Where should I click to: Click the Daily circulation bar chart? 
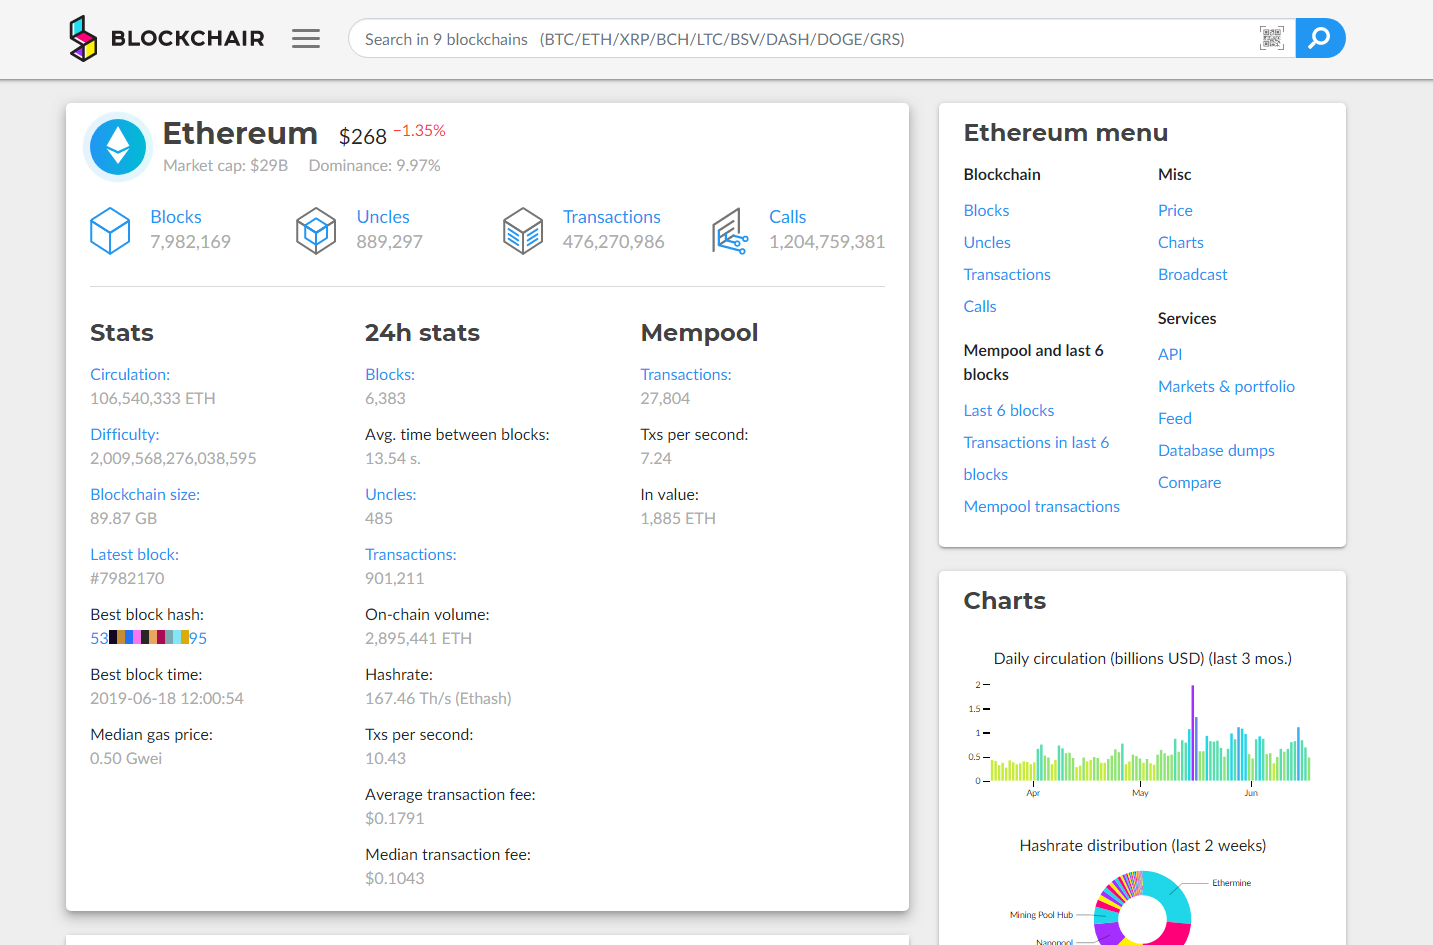pos(1141,738)
